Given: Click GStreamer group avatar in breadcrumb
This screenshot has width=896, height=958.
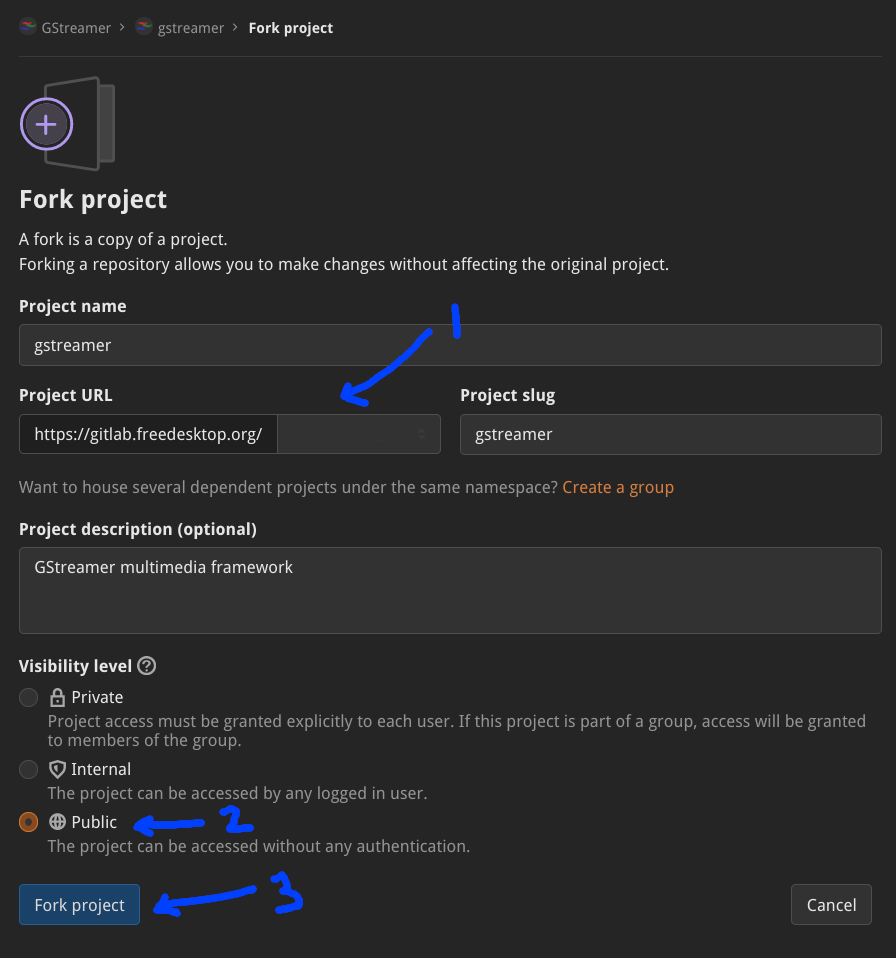Looking at the screenshot, I should 28,28.
